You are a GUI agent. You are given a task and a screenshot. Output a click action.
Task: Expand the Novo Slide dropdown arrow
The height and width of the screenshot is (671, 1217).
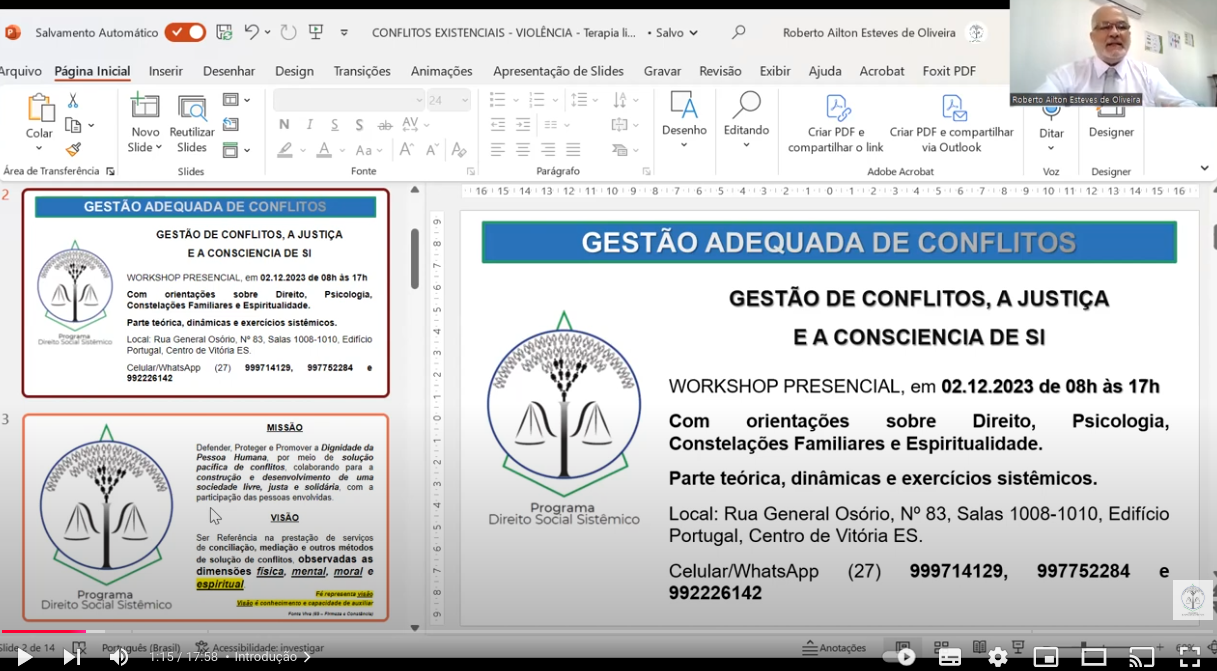[x=160, y=147]
